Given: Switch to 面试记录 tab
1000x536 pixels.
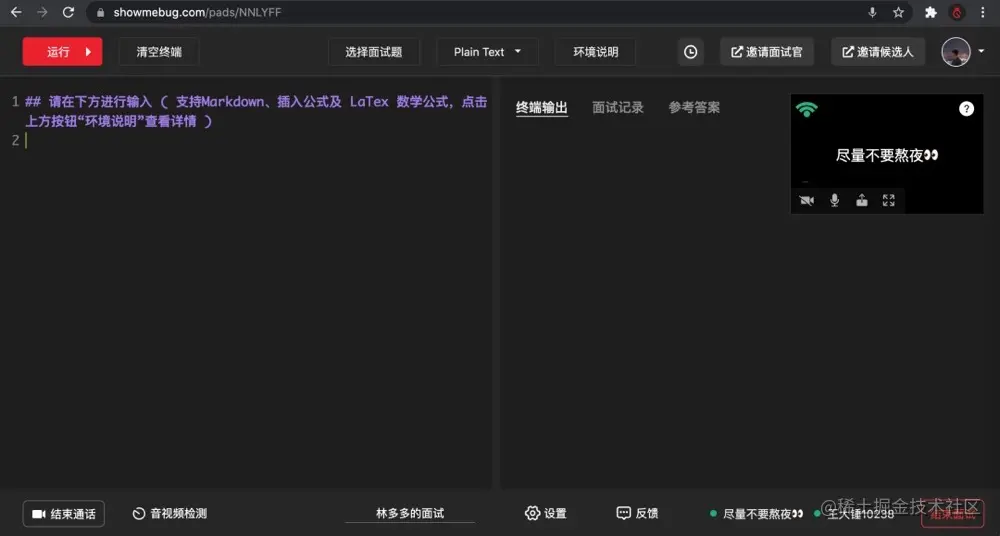Looking at the screenshot, I should (618, 108).
